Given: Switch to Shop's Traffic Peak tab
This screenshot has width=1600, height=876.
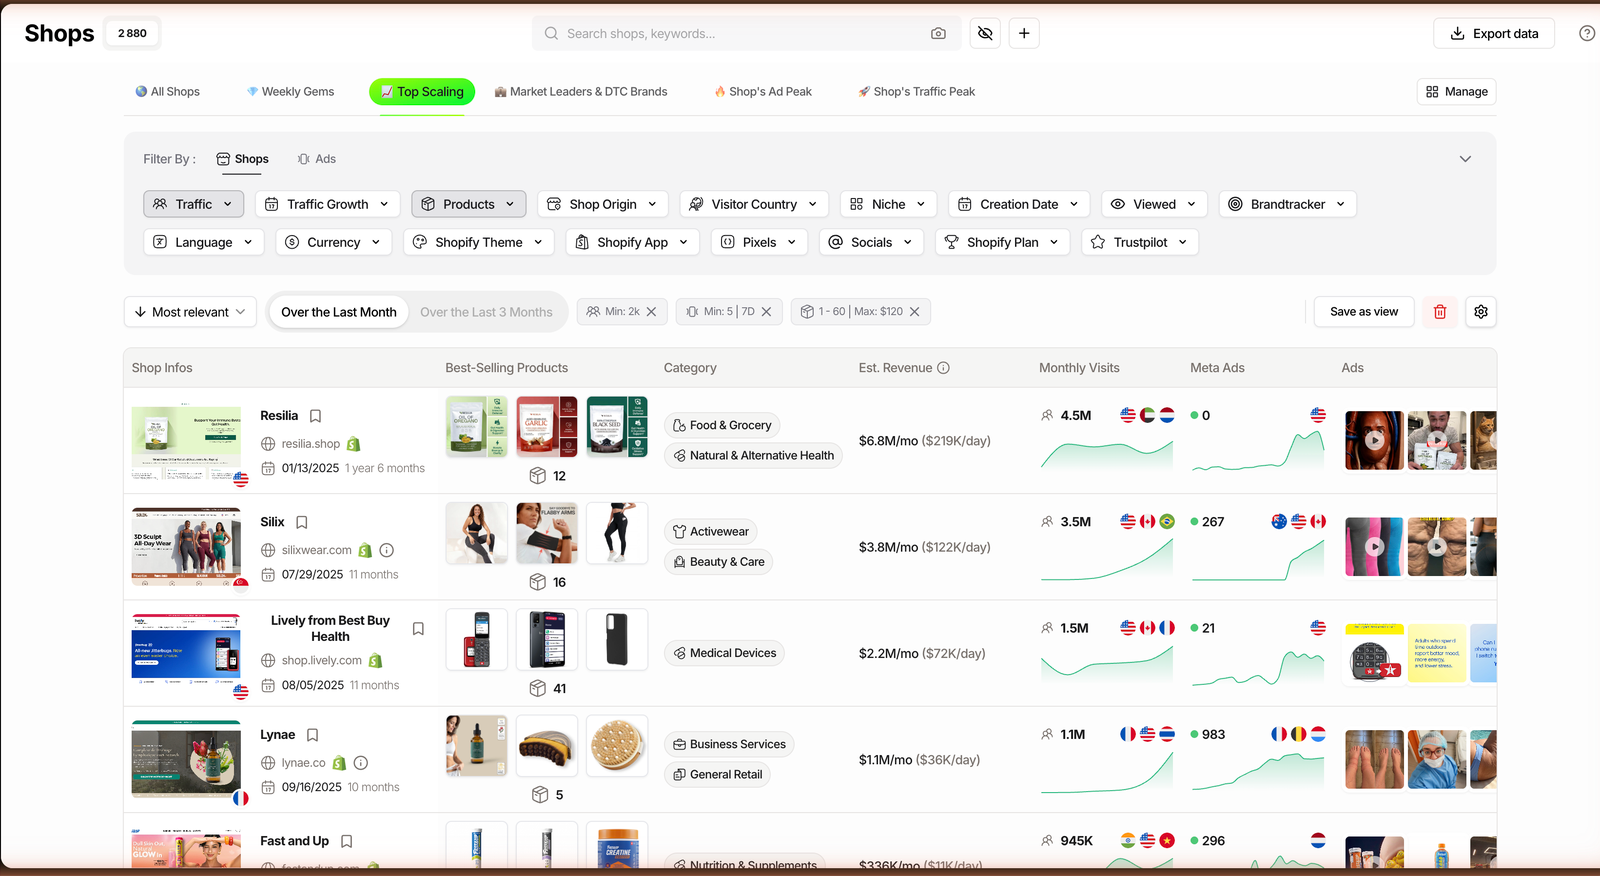Looking at the screenshot, I should click(916, 91).
